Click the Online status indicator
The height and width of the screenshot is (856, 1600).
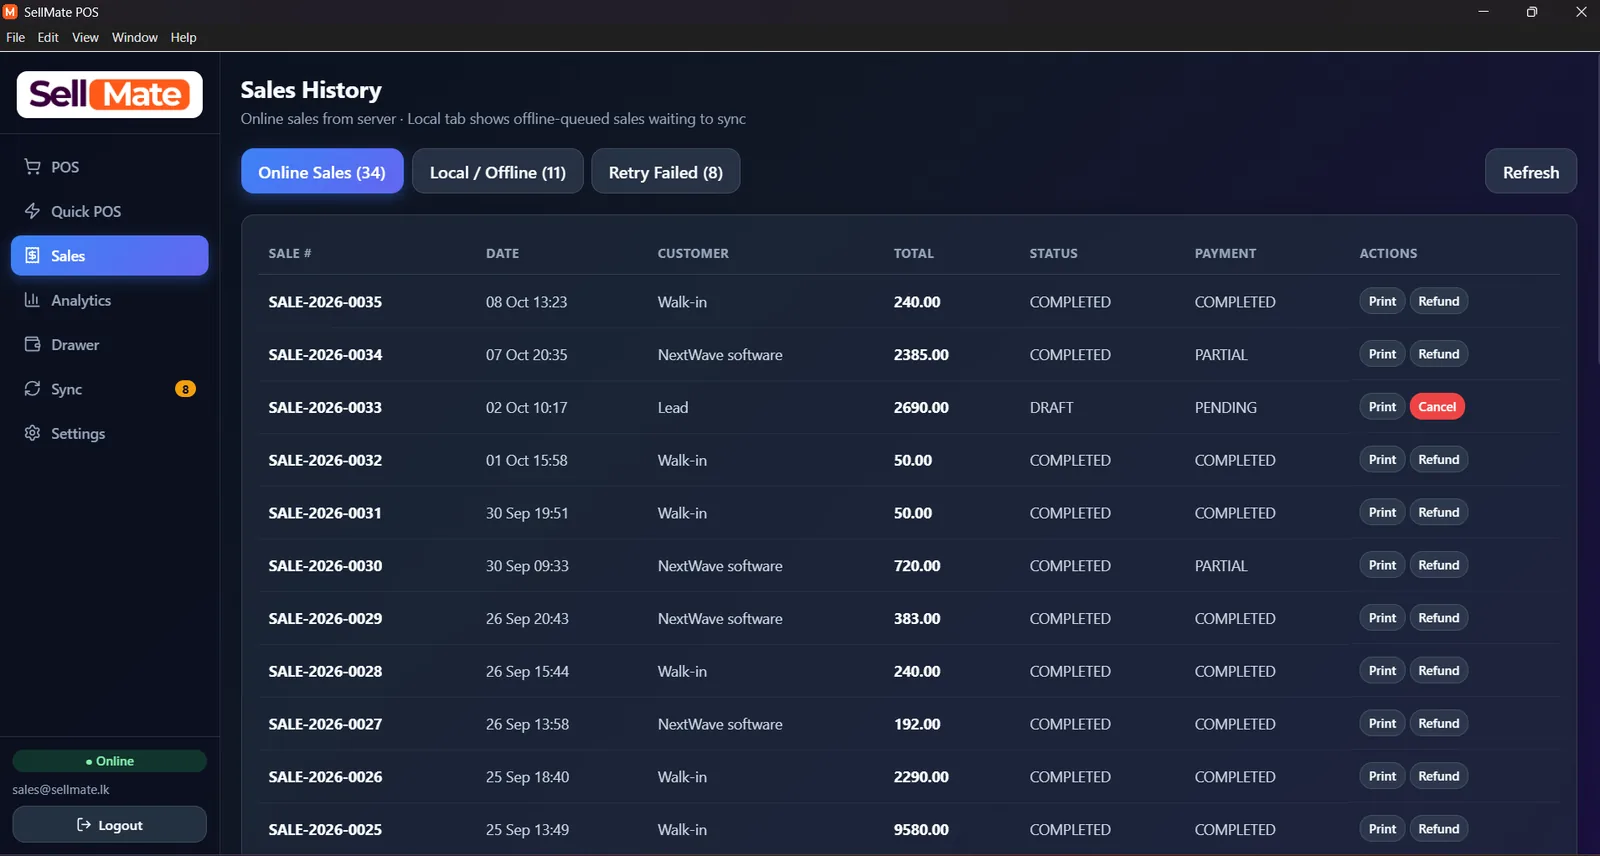tap(110, 761)
